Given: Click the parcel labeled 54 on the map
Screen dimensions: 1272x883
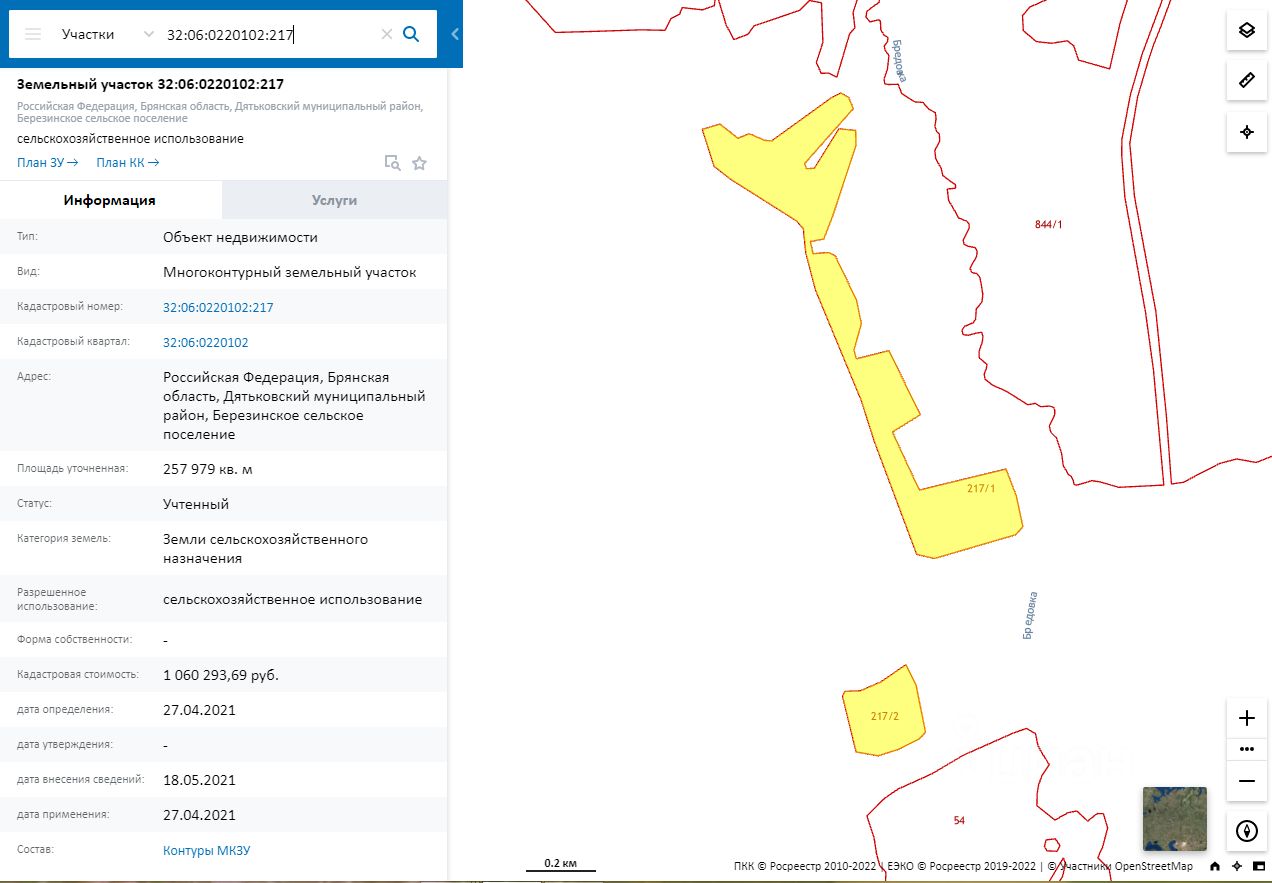Looking at the screenshot, I should (x=959, y=820).
